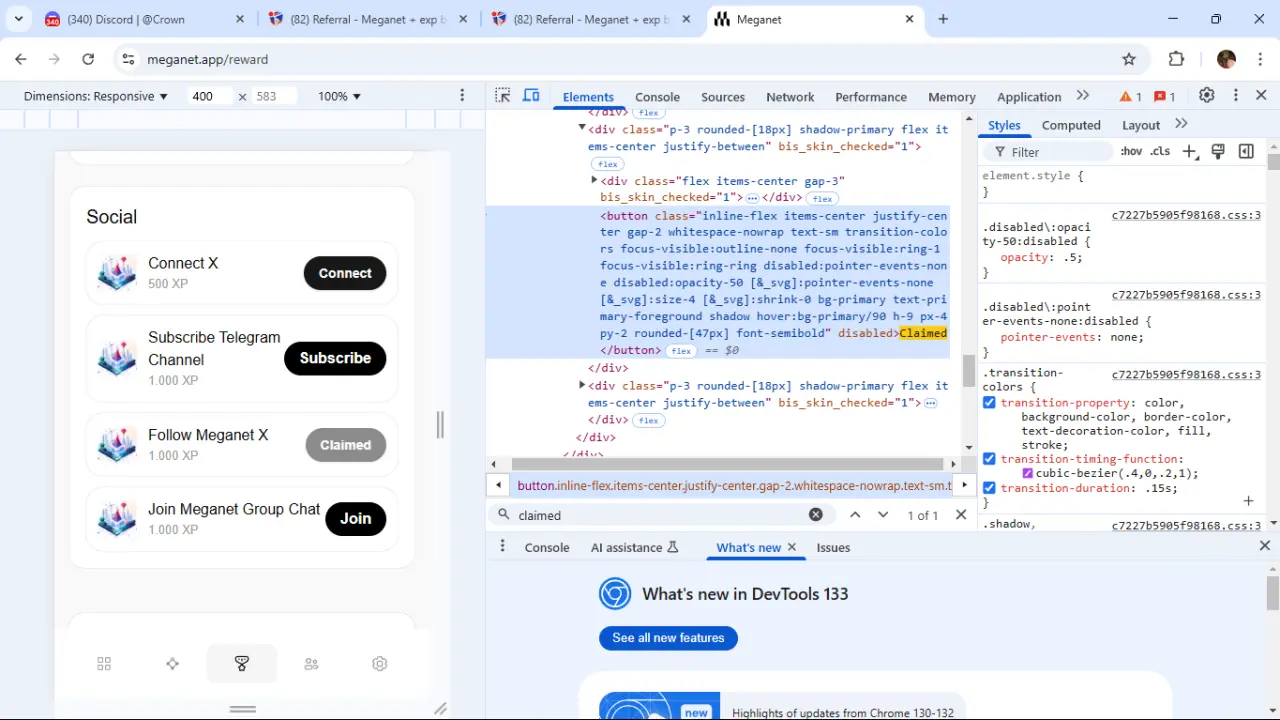Add a new style rule plus icon
Screen dimensions: 1280x720
coord(1189,152)
